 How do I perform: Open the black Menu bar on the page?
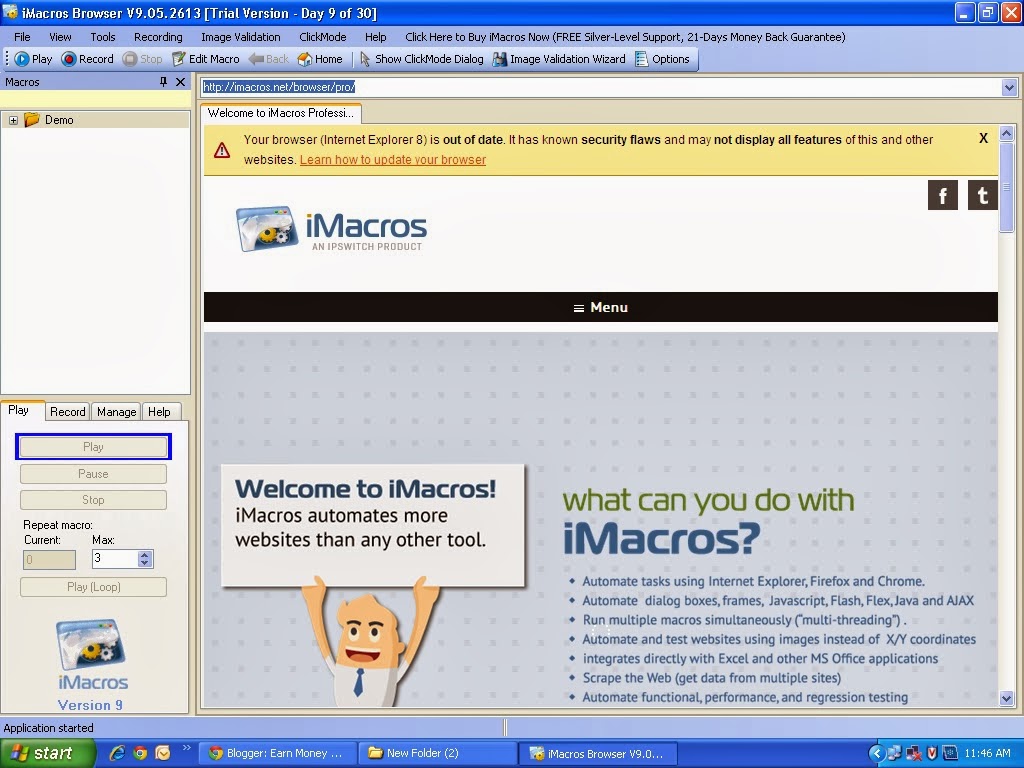[x=600, y=307]
